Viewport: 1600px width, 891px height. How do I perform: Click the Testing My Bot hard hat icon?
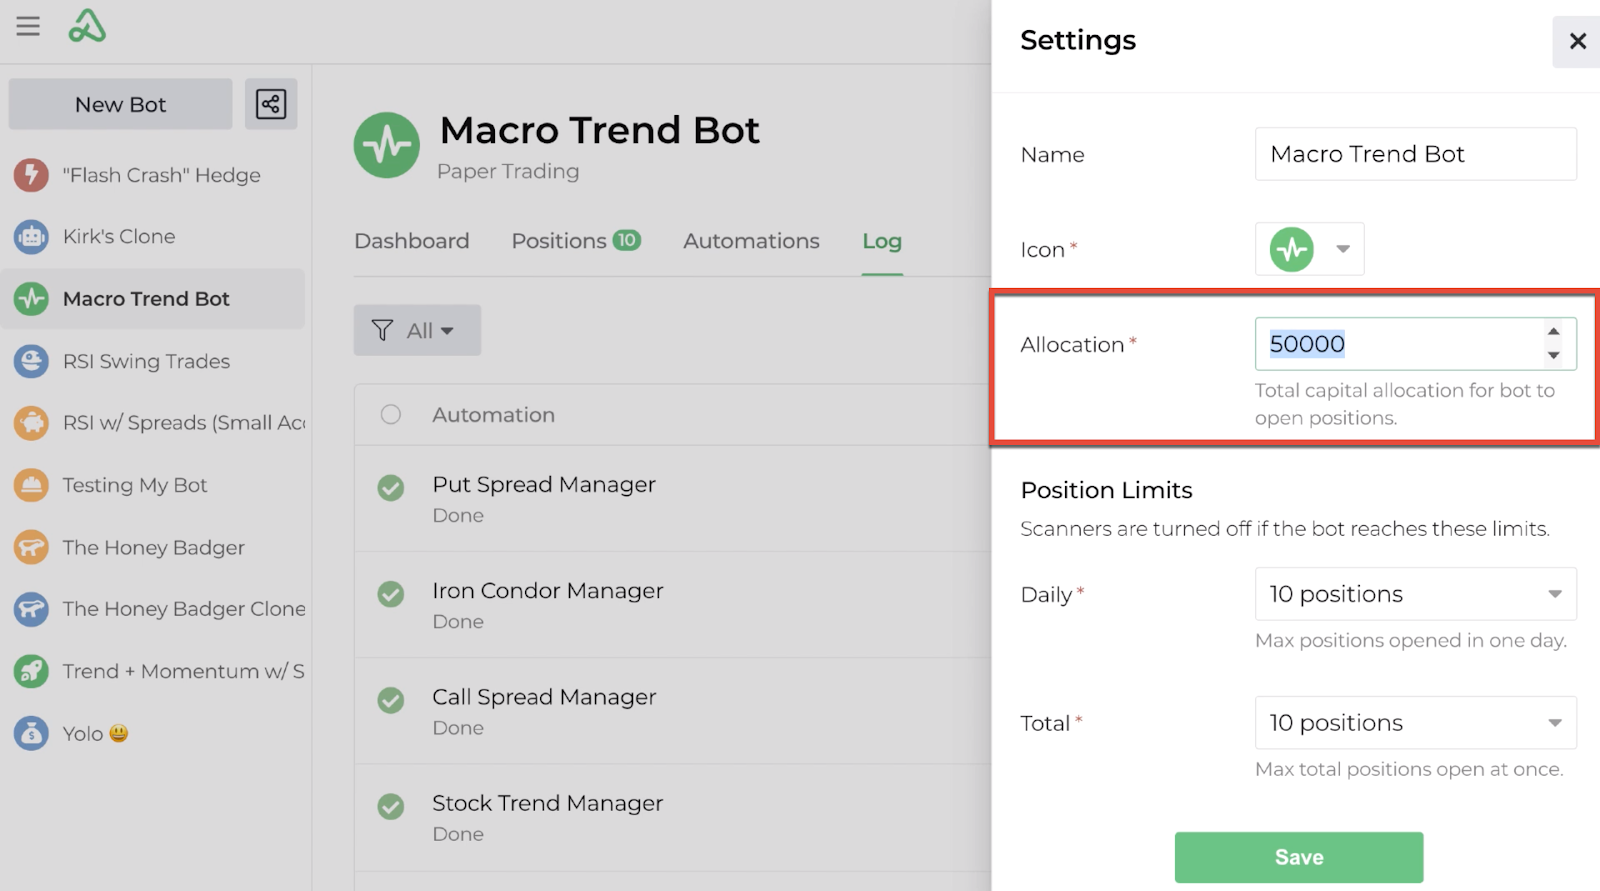(31, 485)
